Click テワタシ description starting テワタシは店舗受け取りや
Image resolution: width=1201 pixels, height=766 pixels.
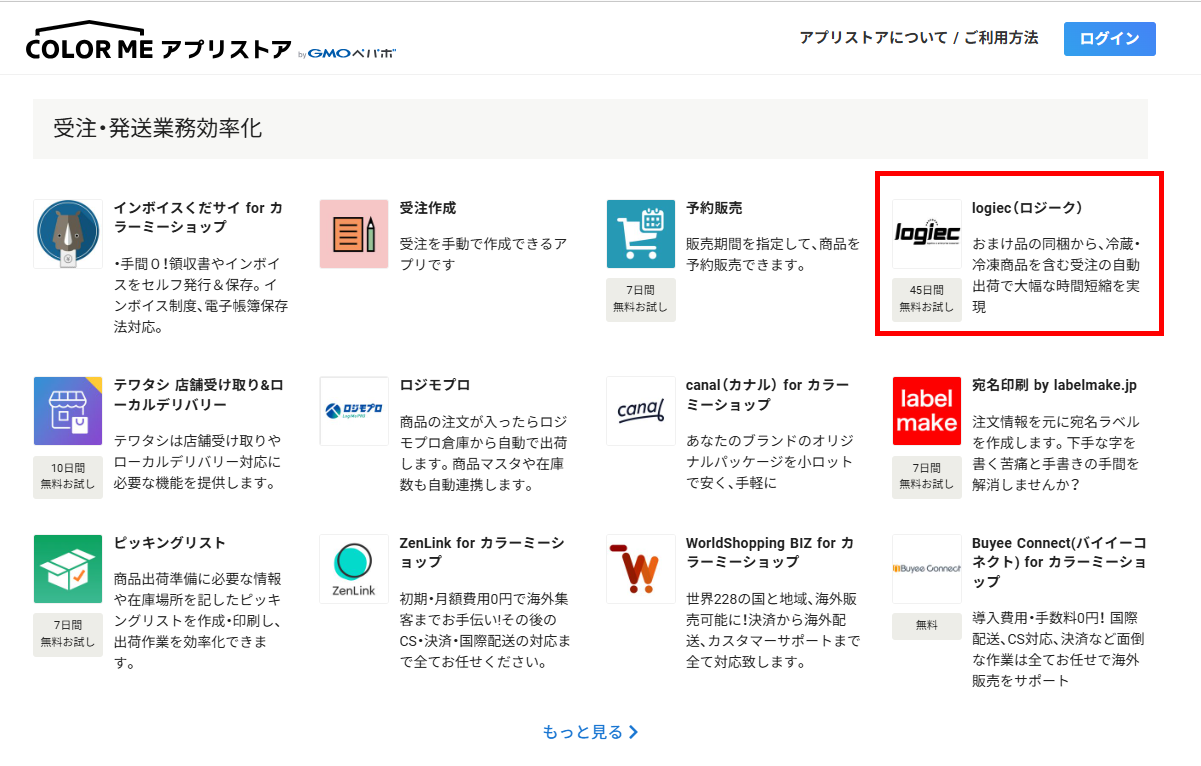pos(198,462)
